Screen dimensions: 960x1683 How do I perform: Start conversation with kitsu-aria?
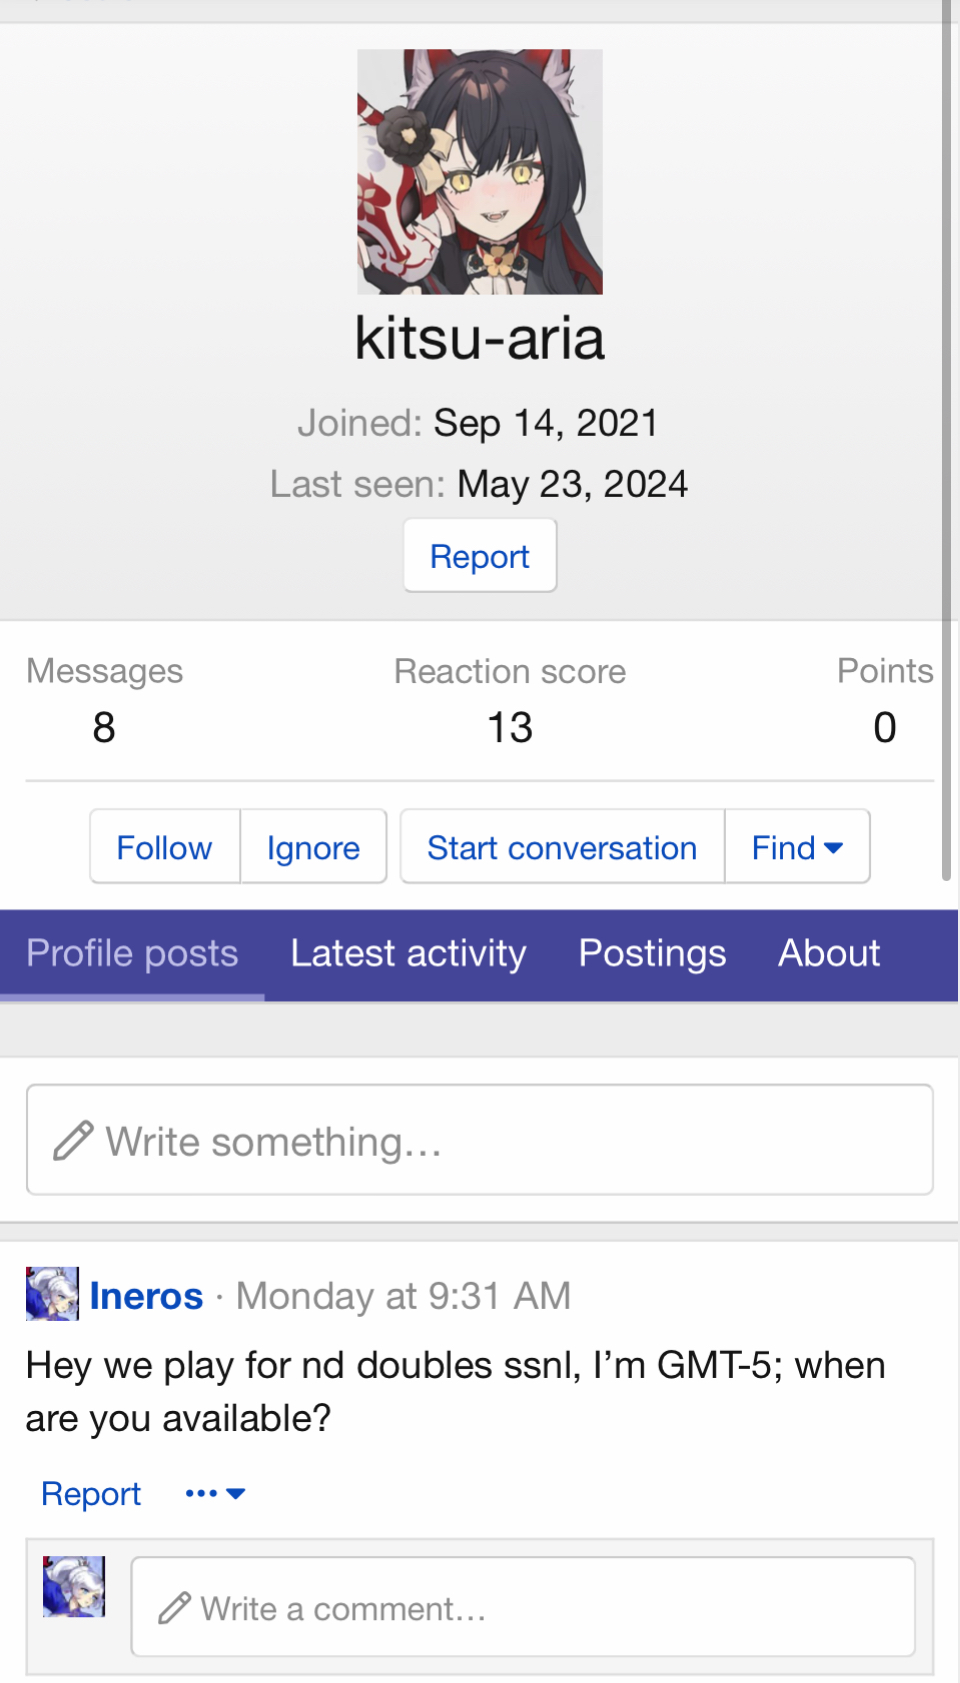(x=562, y=847)
